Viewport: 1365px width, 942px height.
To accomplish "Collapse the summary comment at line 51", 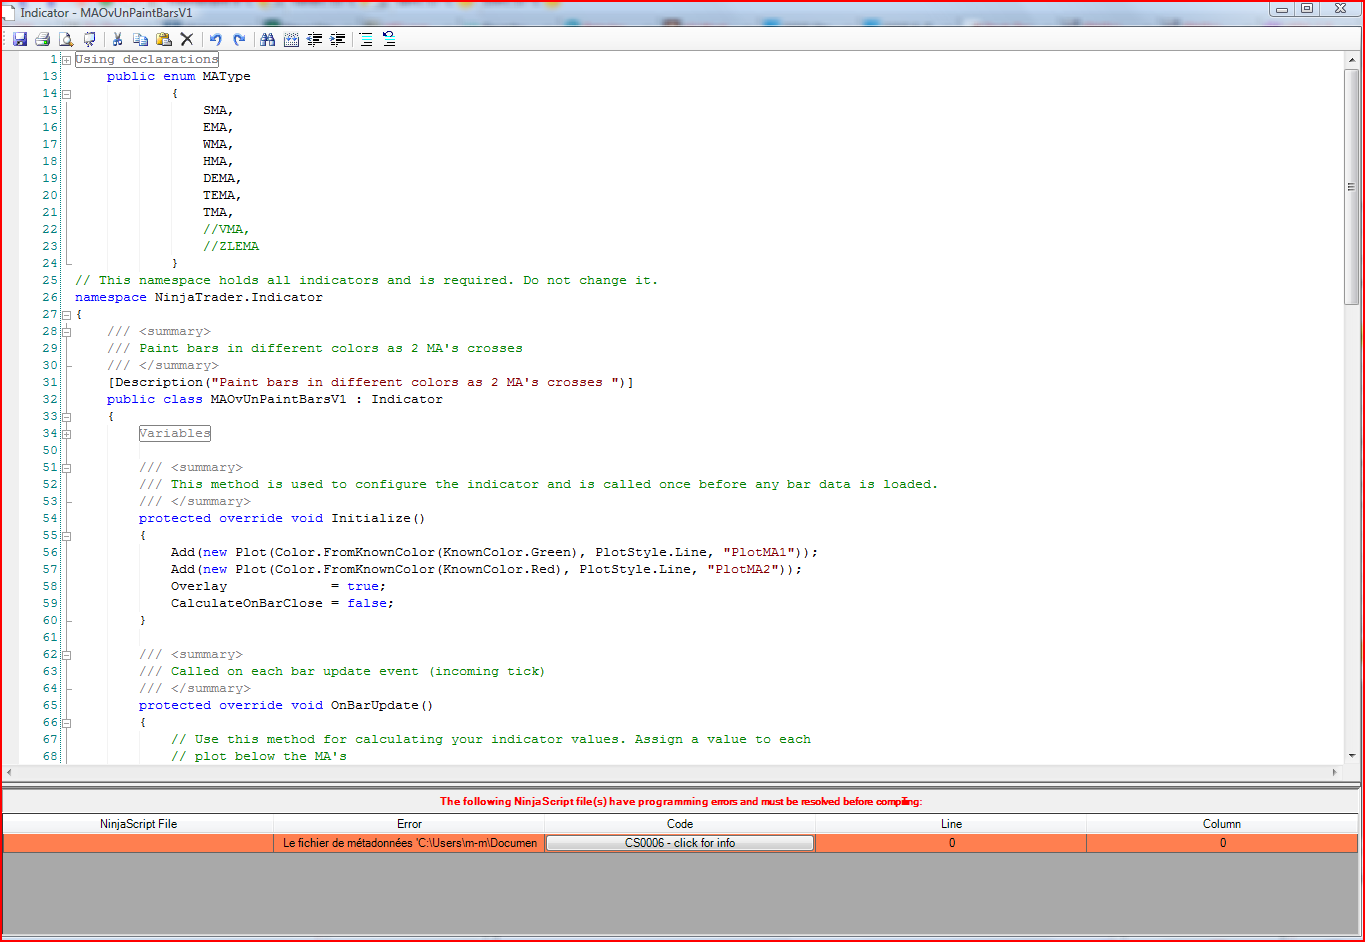I will coord(67,468).
